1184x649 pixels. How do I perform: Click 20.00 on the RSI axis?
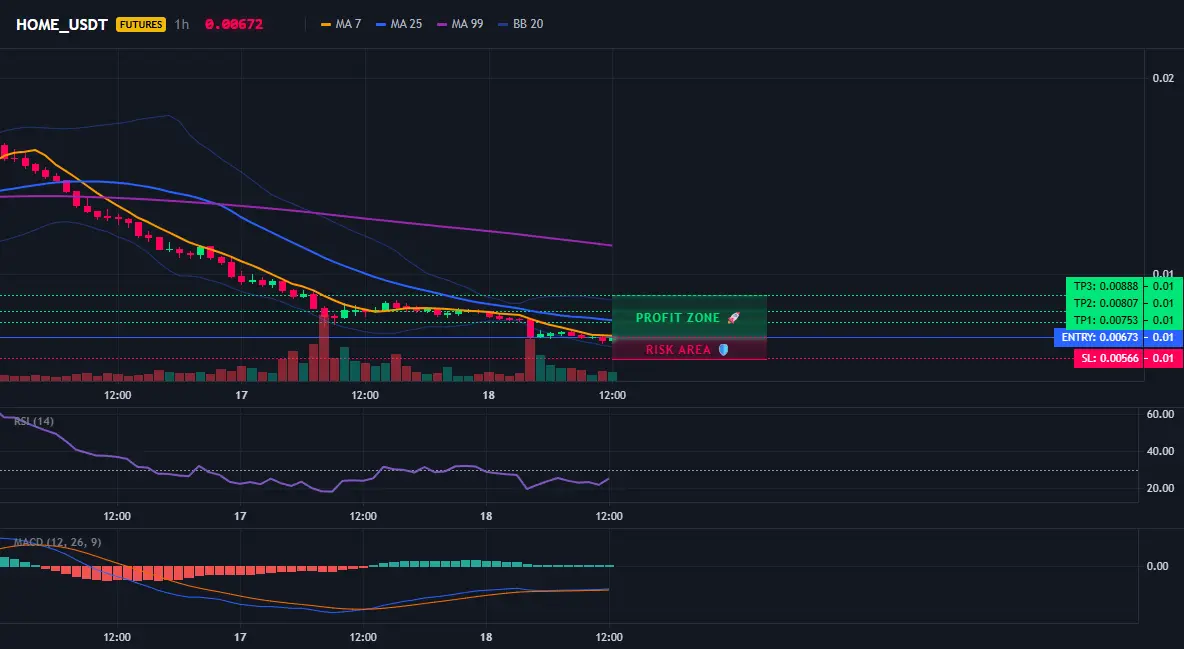click(1160, 488)
